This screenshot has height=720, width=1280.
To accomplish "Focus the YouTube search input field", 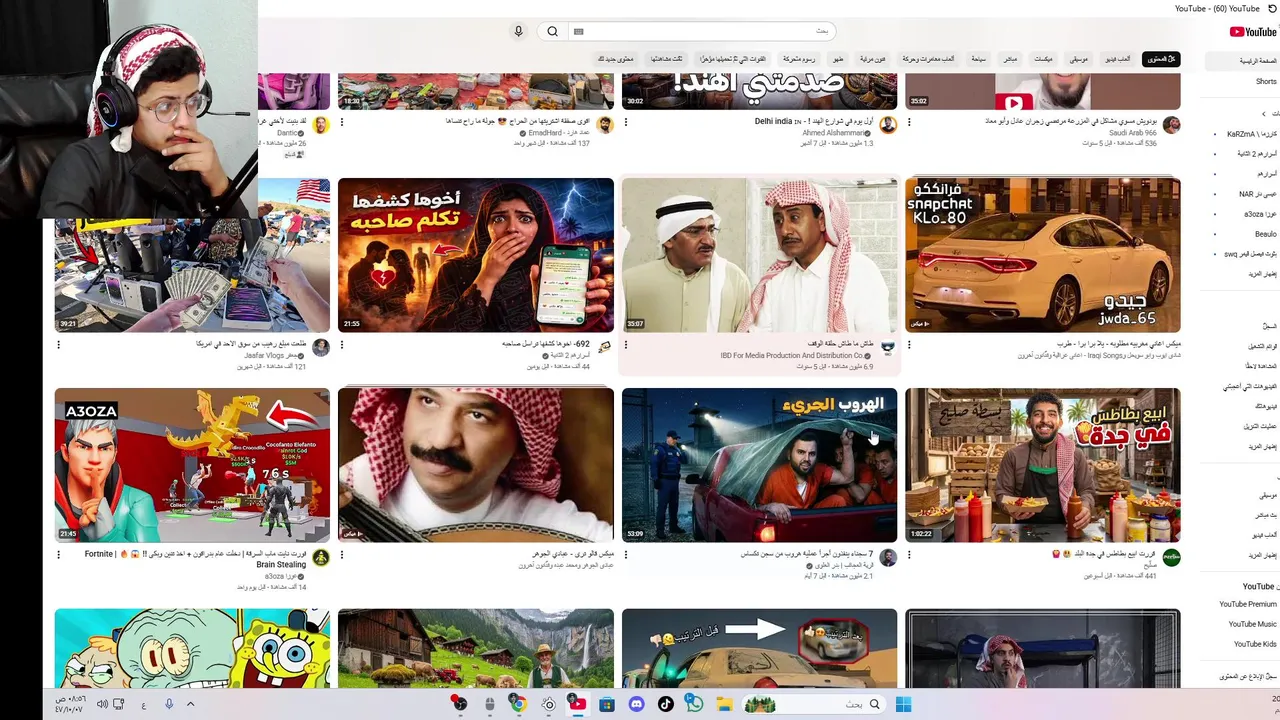I will [x=700, y=31].
